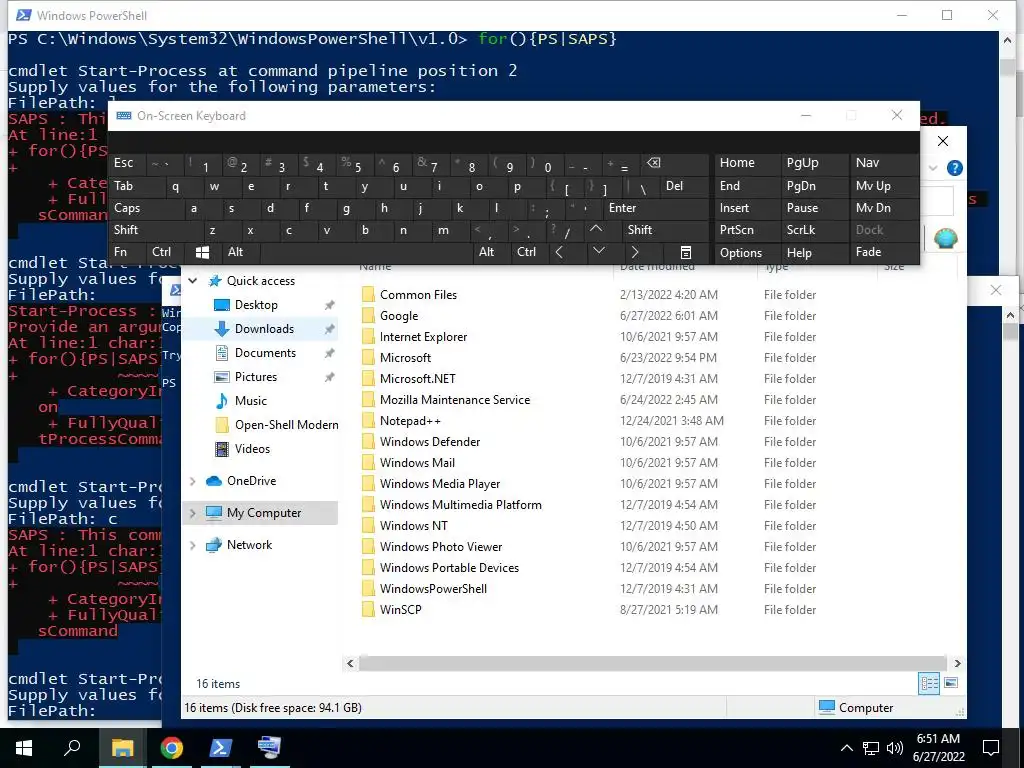Screen dimensions: 1024x768
Task: Click the PrtScn key on keyboard
Action: click(747, 229)
